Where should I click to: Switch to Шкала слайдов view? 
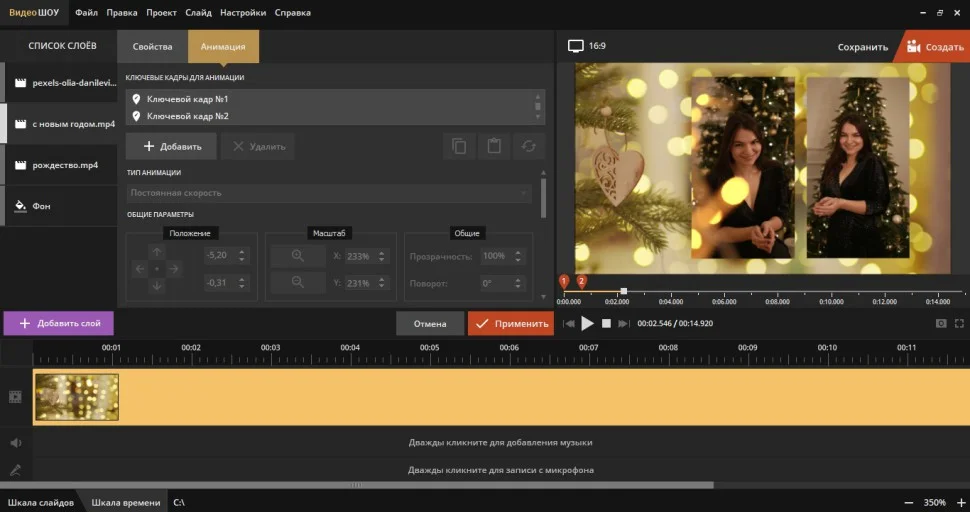tap(41, 502)
